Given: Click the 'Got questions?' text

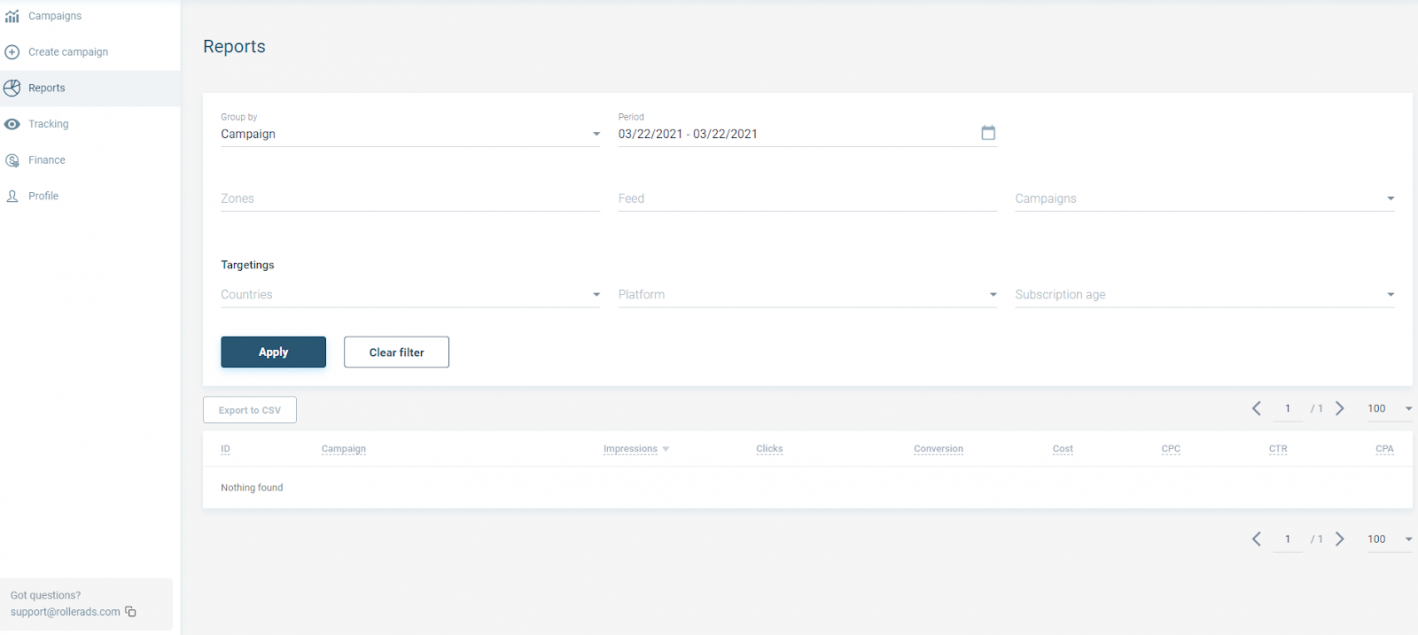Looking at the screenshot, I should click(x=46, y=595).
